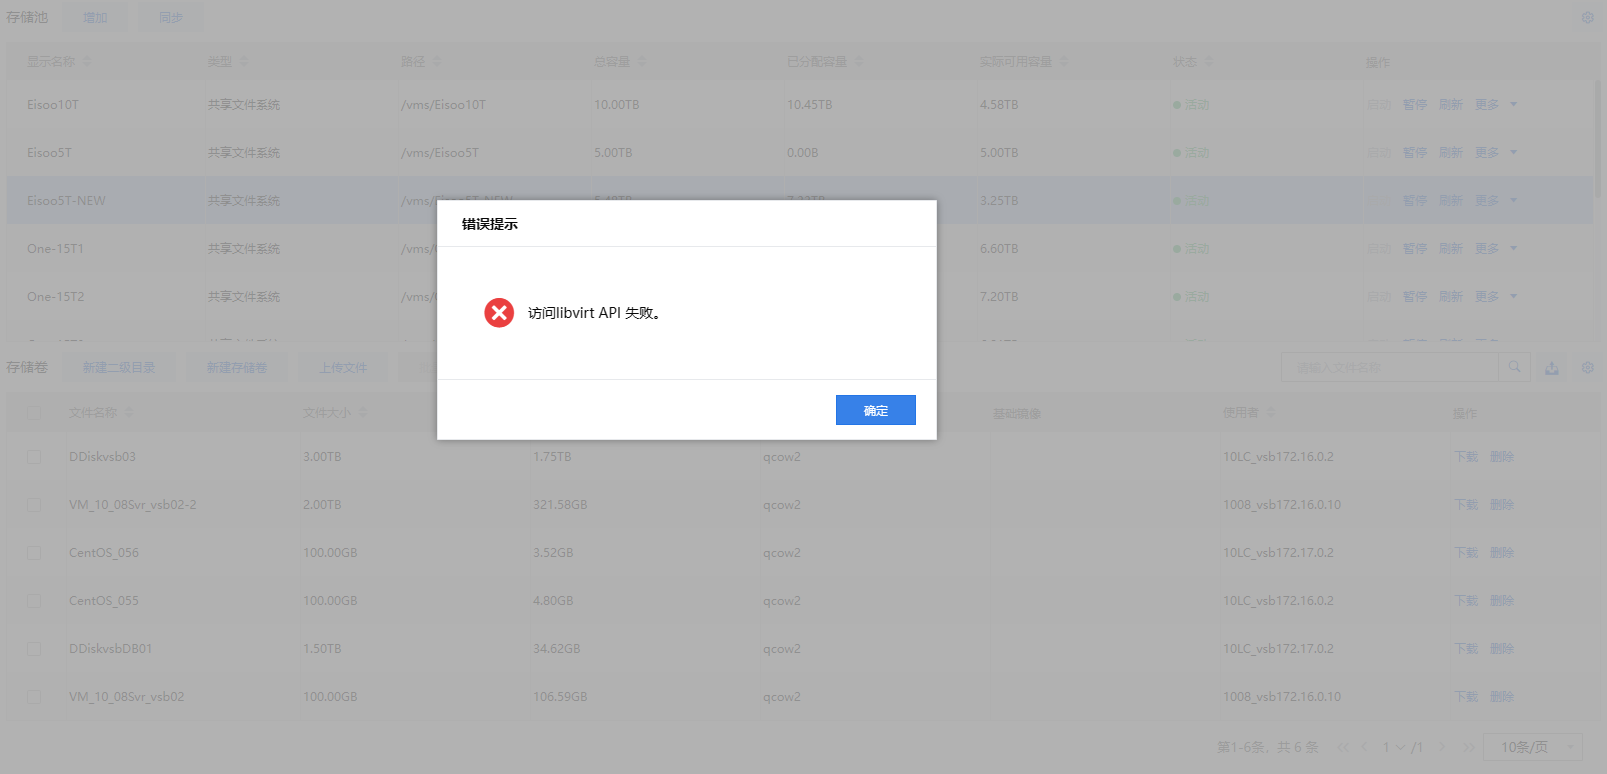Screen dimensions: 1607x774
Task: Click 删除 for DDiskvsb03
Action: click(x=1502, y=457)
